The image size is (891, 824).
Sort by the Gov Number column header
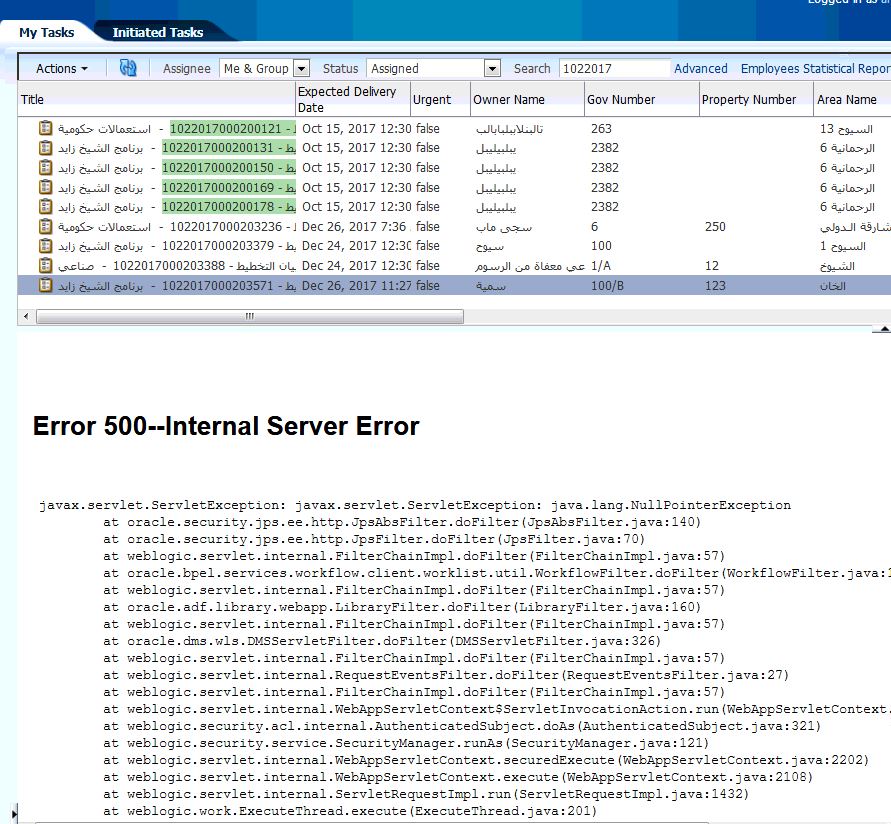642,99
